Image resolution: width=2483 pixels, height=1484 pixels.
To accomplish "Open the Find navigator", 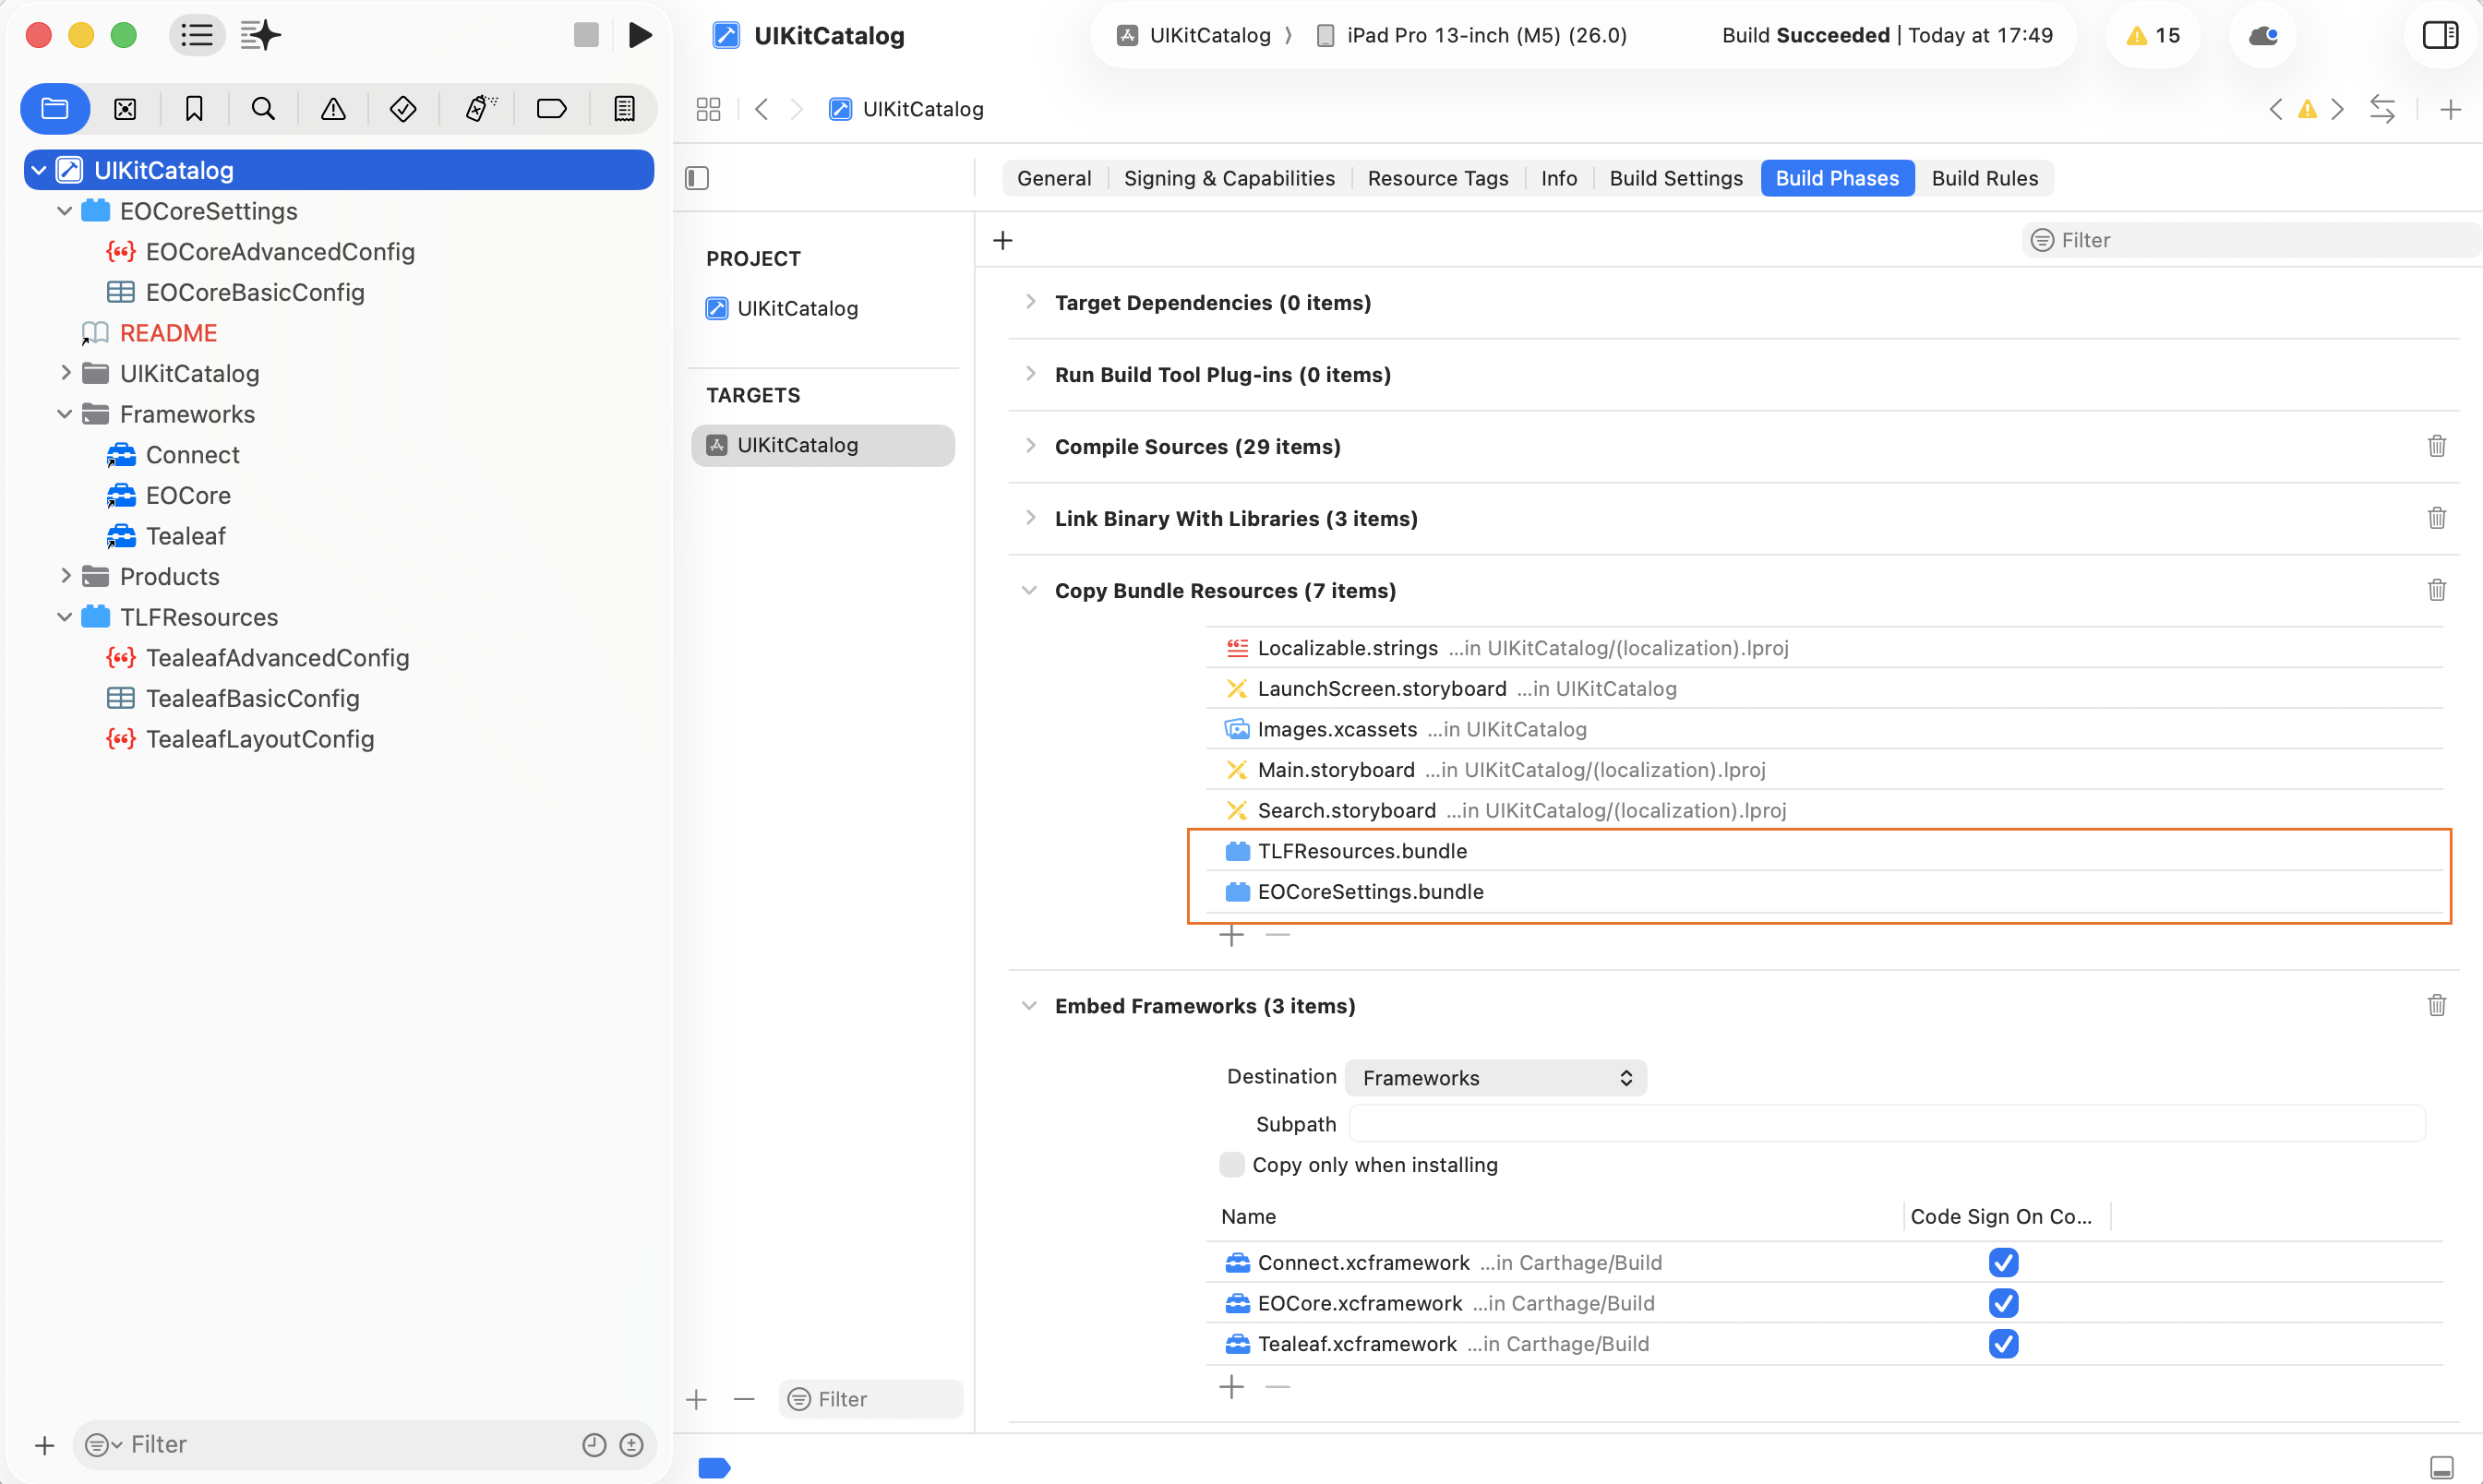I will click(263, 109).
